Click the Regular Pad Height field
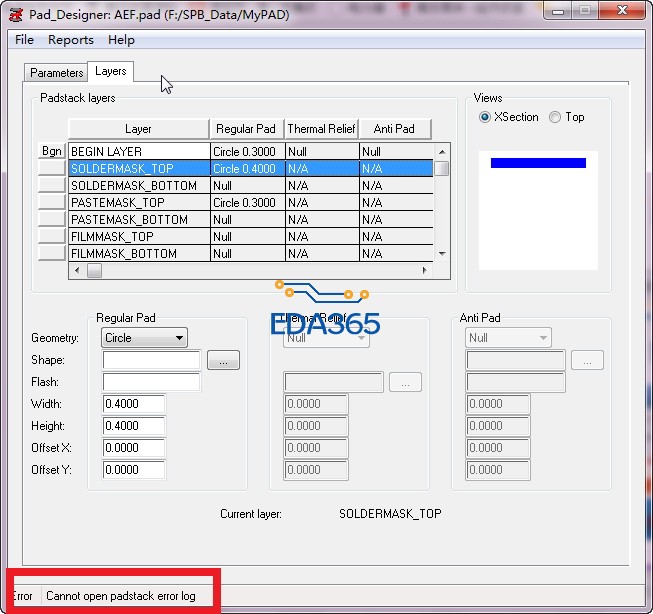Image resolution: width=653 pixels, height=614 pixels. 134,426
